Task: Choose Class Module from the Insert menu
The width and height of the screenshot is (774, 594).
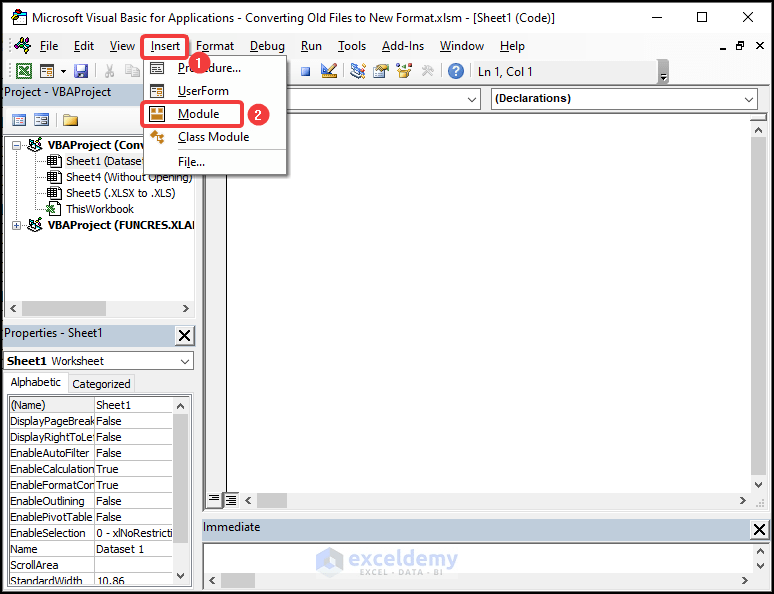Action: pos(214,137)
